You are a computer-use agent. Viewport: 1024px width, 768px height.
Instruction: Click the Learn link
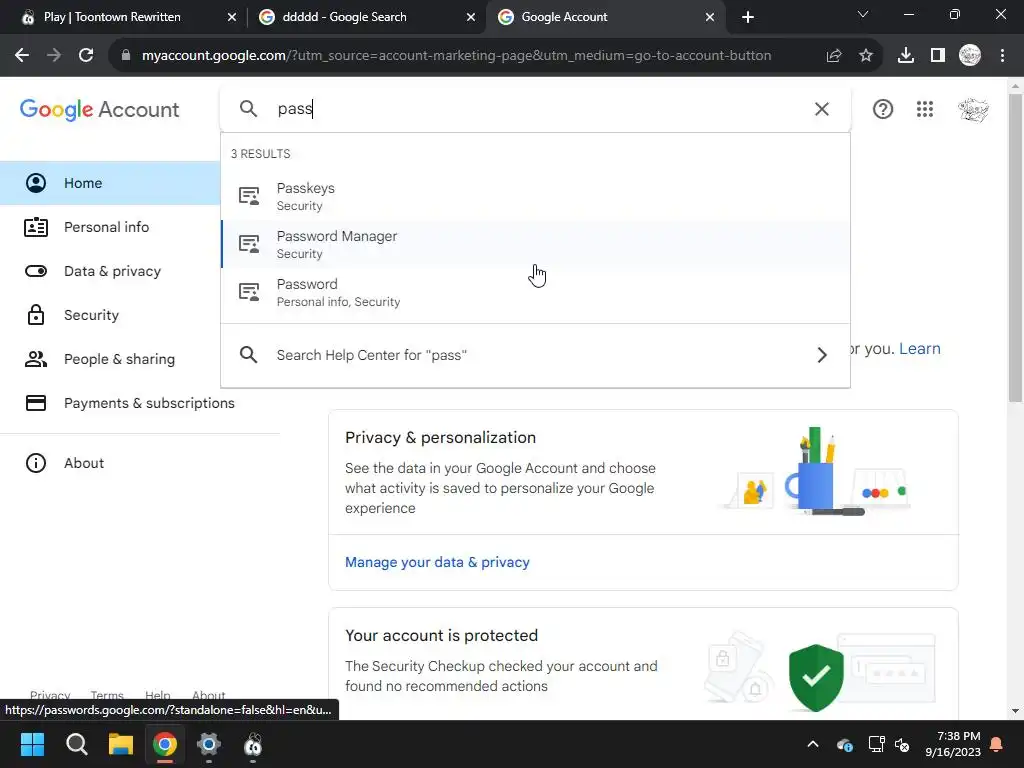coord(920,349)
